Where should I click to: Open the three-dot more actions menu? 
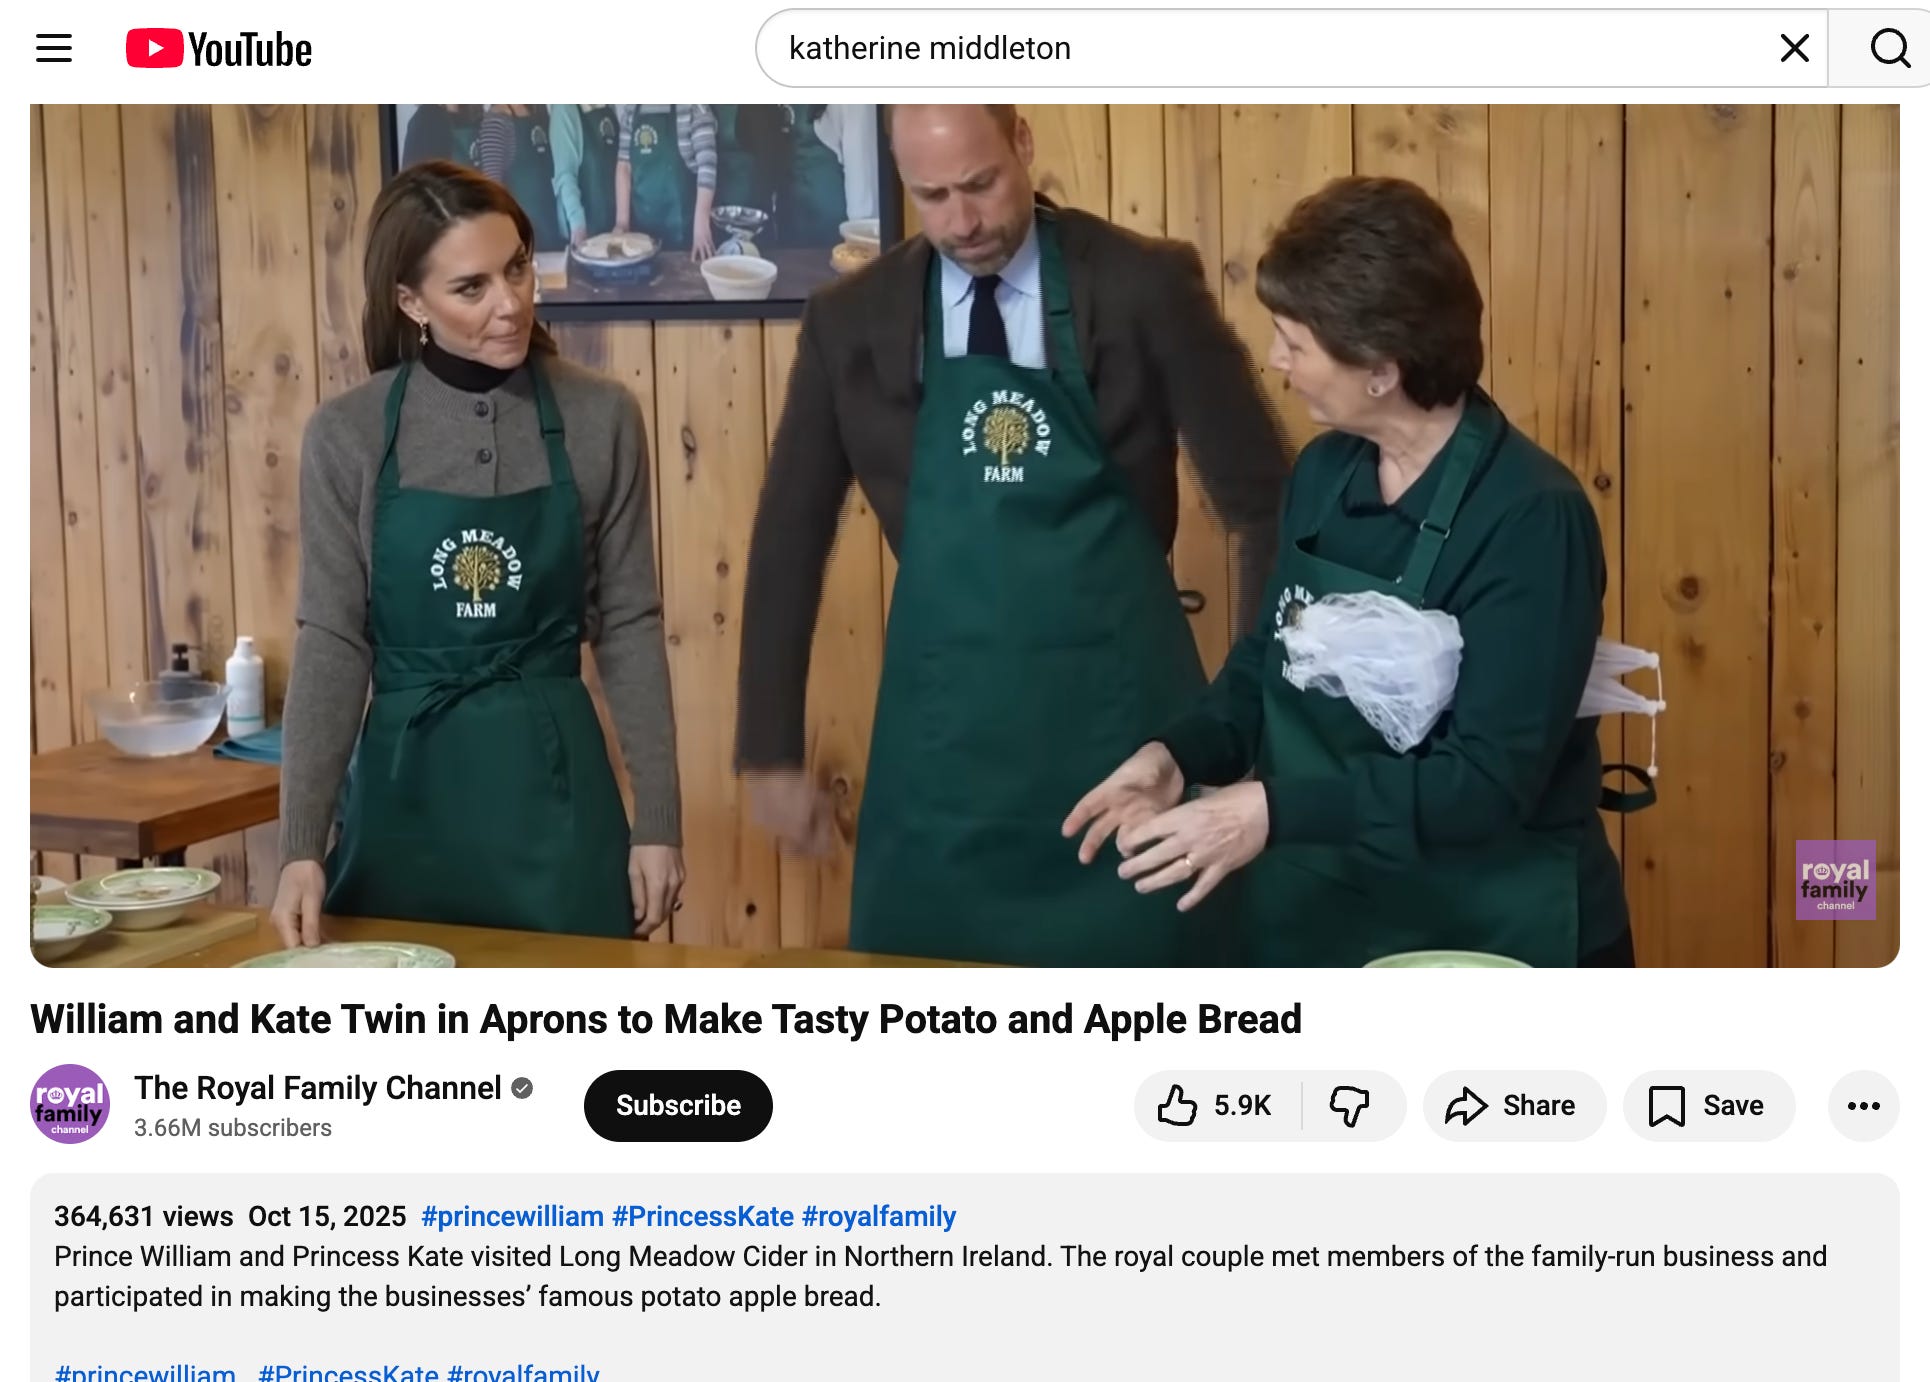click(x=1863, y=1105)
